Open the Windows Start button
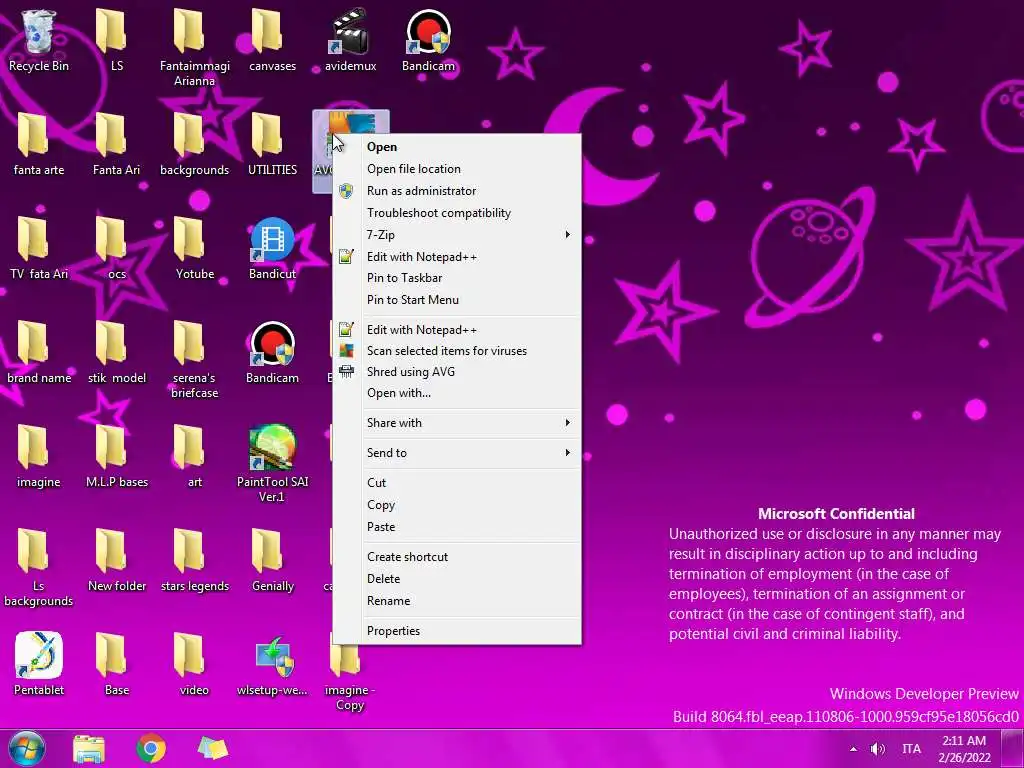 pyautogui.click(x=27, y=748)
